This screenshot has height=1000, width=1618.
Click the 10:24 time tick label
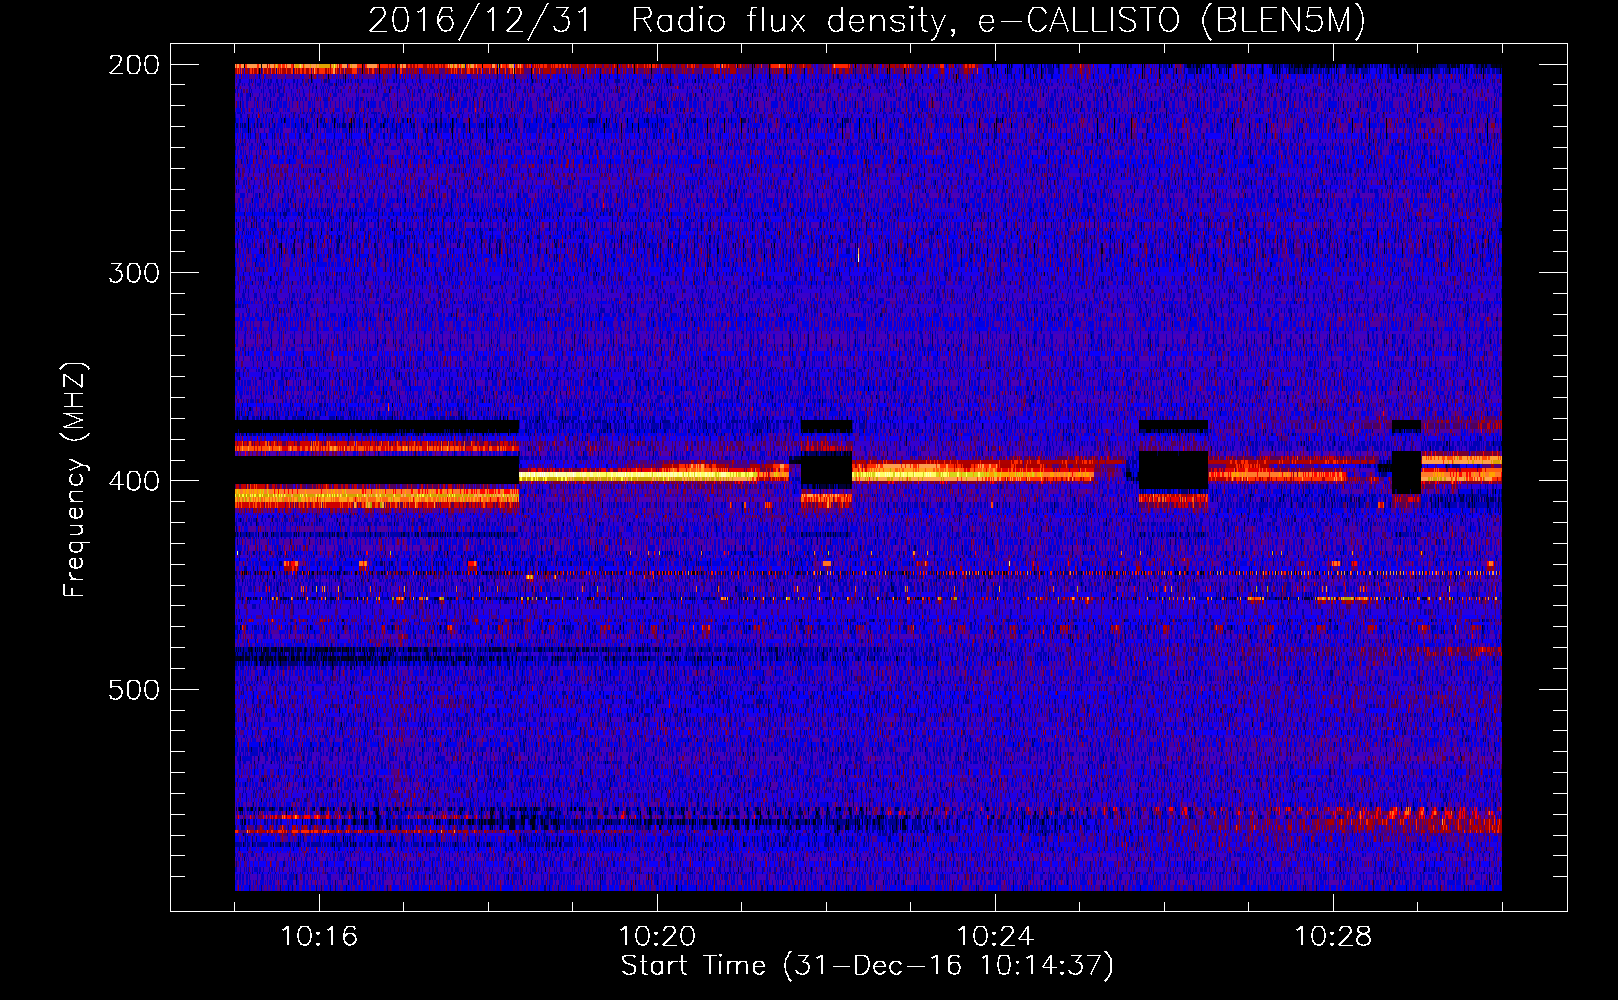[995, 937]
